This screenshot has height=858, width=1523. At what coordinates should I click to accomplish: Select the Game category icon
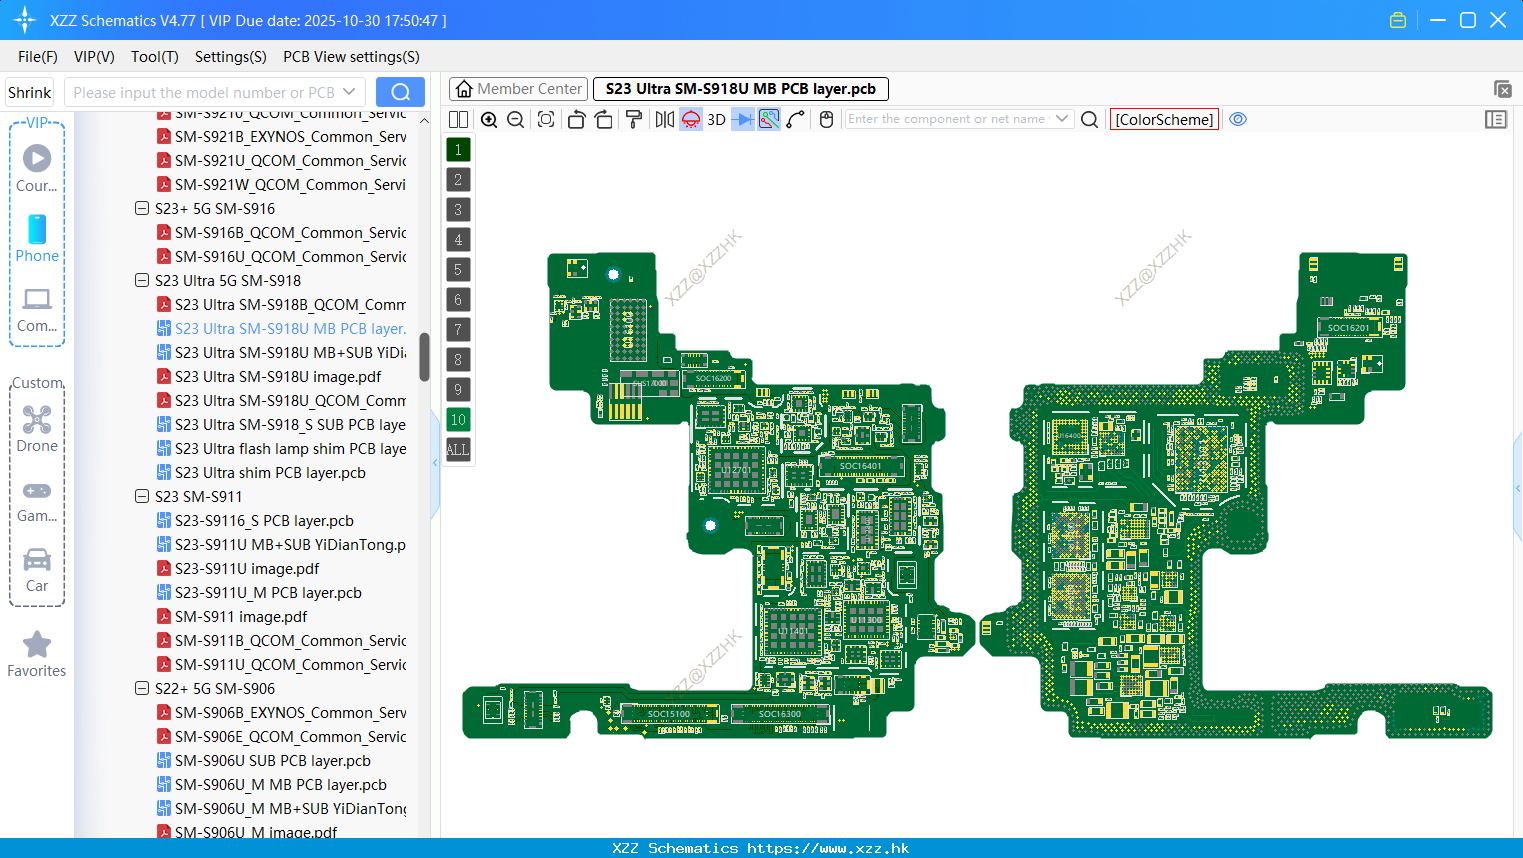pos(37,500)
